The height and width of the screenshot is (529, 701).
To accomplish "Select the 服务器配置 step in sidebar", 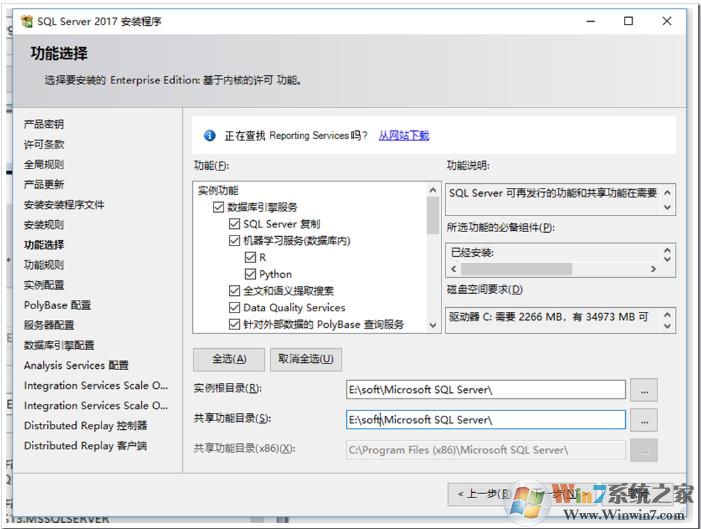I will pos(49,325).
